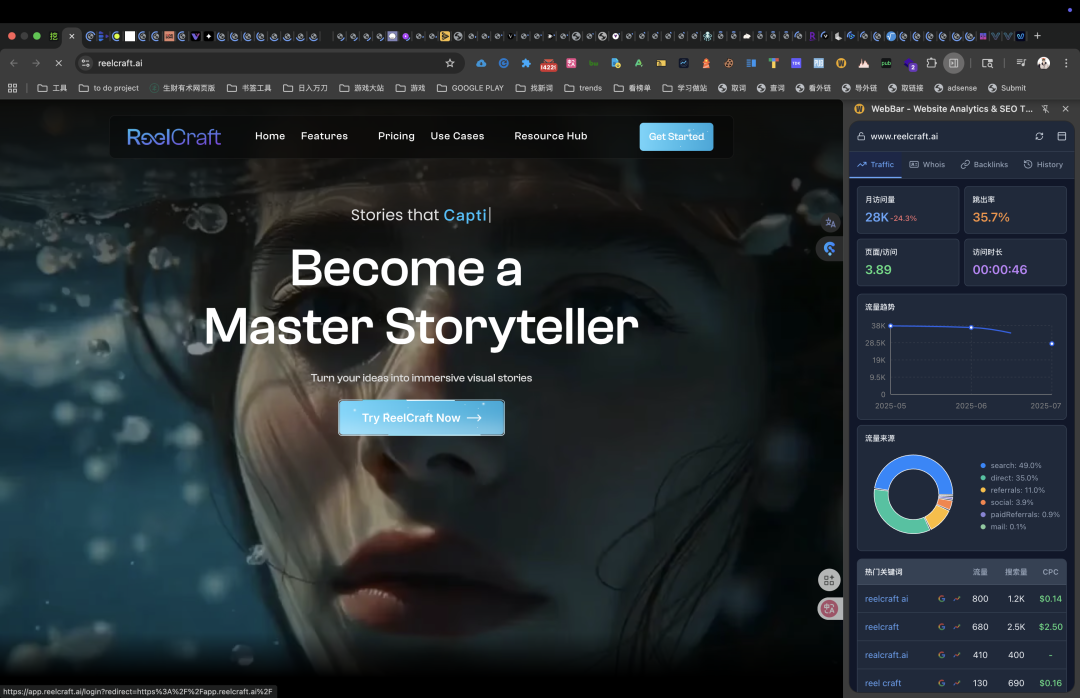Click the ReelCraft logo

(174, 136)
